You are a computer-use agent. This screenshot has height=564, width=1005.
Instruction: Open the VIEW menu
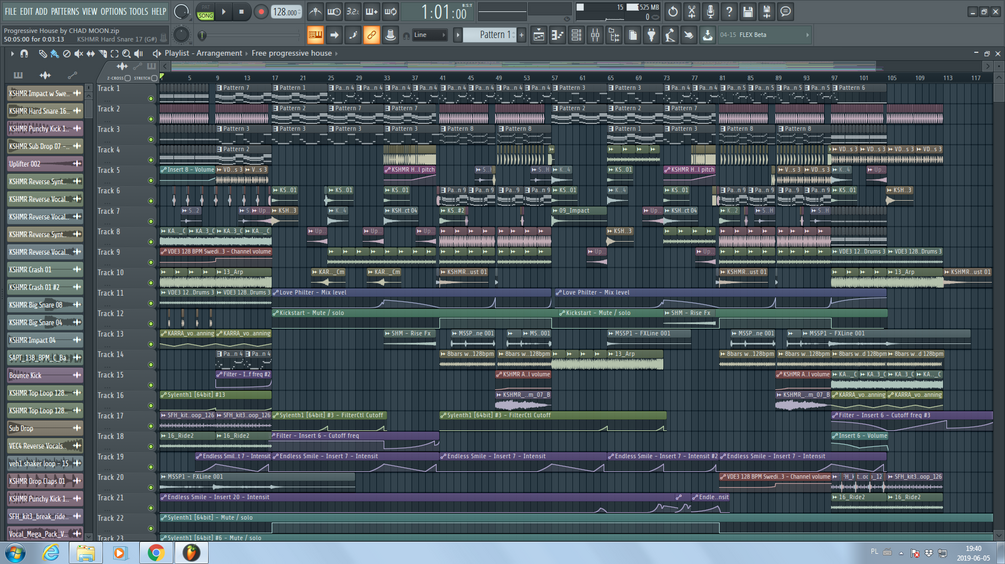point(90,12)
